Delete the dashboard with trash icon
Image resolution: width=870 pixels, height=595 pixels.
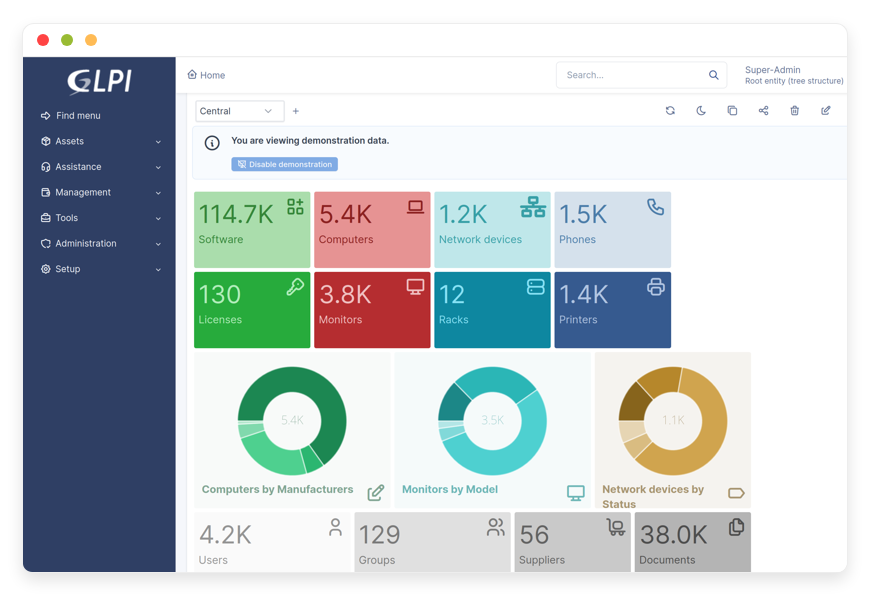(795, 110)
